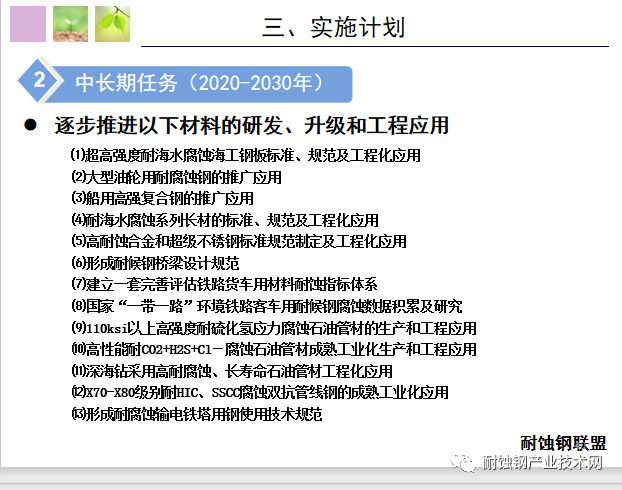
Task: Click the WeChat logo watermark icon
Action: [x=464, y=463]
